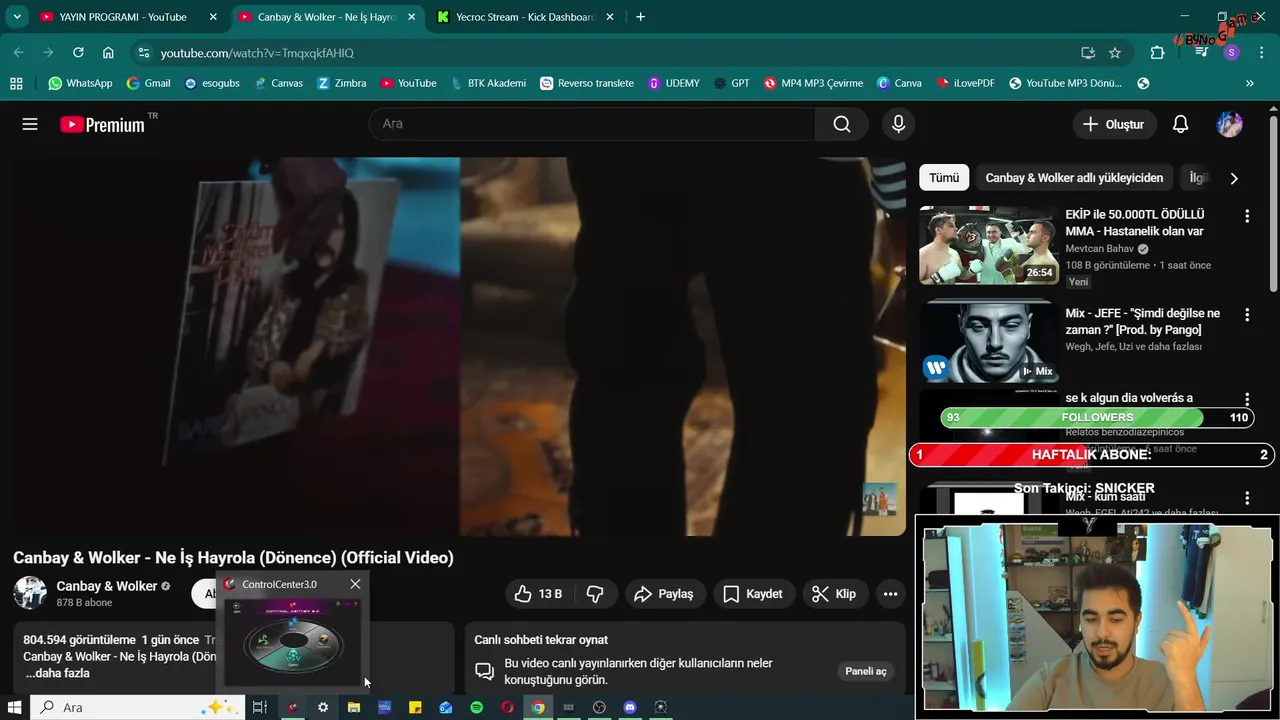Open MP4 MP3 Çevirme bookmark

click(x=814, y=83)
